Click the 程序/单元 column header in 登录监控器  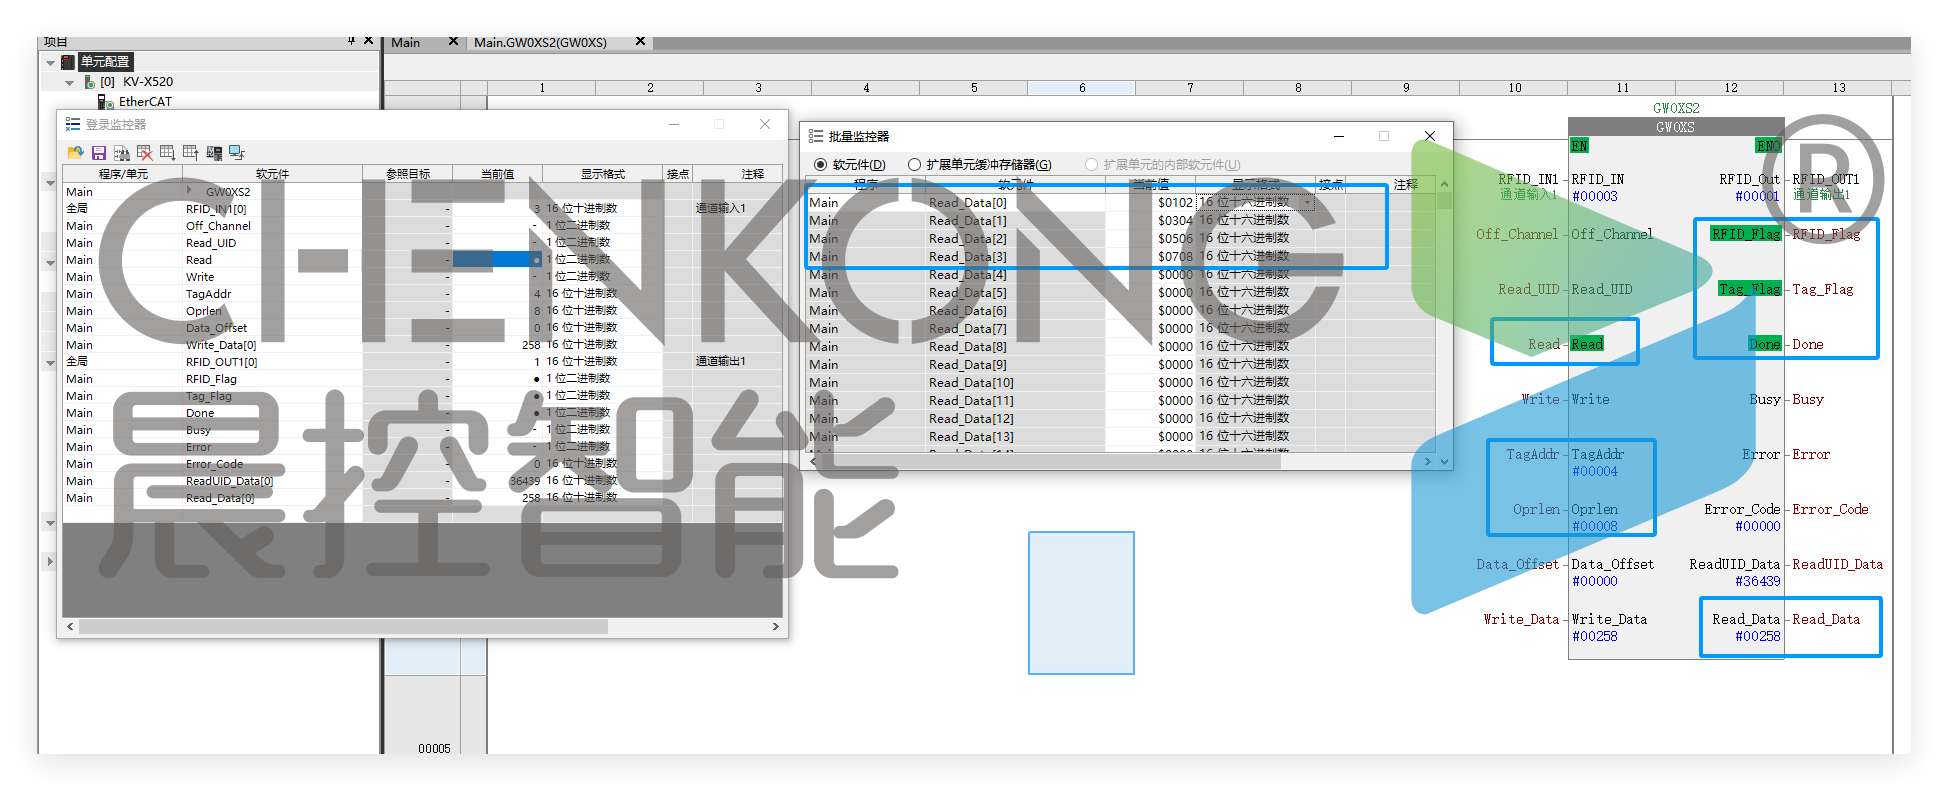(123, 174)
